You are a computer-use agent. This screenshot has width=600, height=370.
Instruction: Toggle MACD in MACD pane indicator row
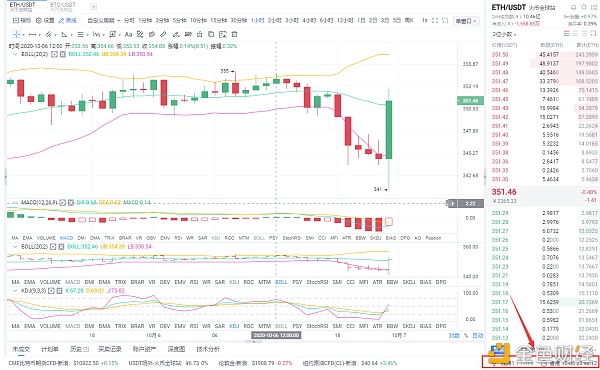pos(66,238)
